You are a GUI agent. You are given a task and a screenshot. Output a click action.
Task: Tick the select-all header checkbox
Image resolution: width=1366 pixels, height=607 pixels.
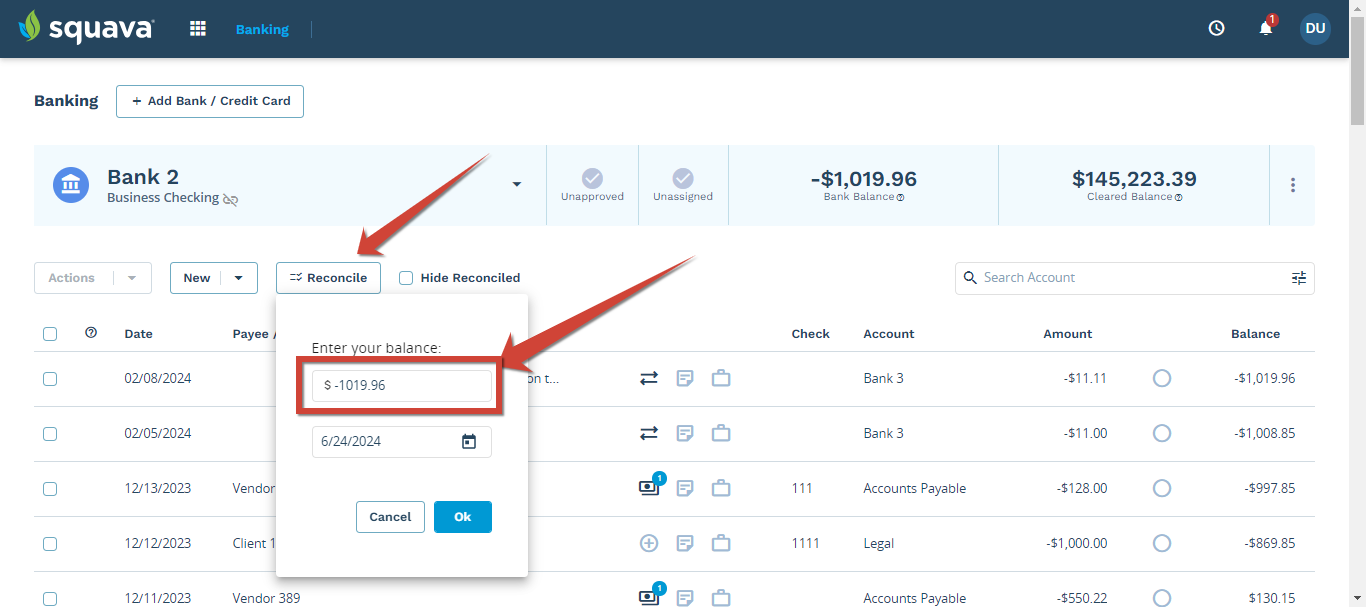50,334
